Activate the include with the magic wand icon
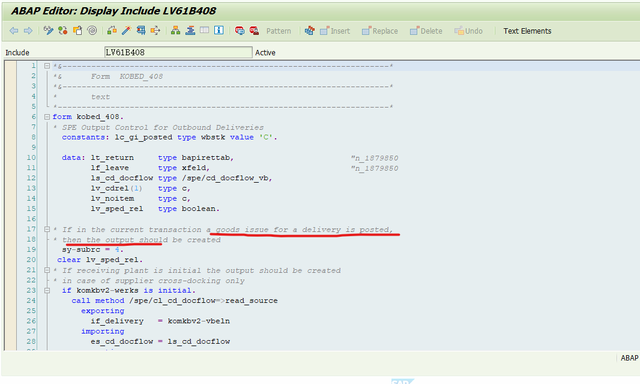The image size is (640, 384). point(126,31)
